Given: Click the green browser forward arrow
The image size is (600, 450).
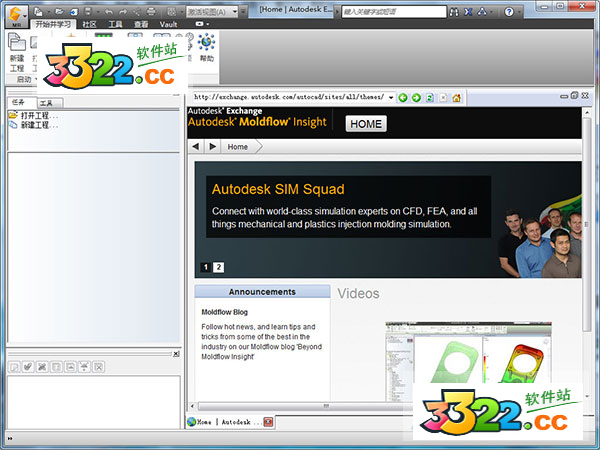Looking at the screenshot, I should pos(416,98).
